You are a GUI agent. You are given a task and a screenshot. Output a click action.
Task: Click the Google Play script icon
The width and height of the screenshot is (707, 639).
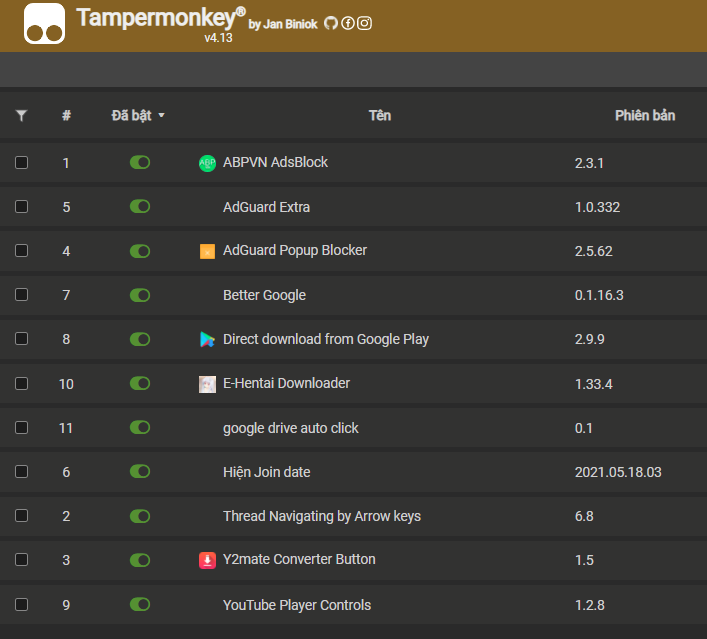(207, 340)
